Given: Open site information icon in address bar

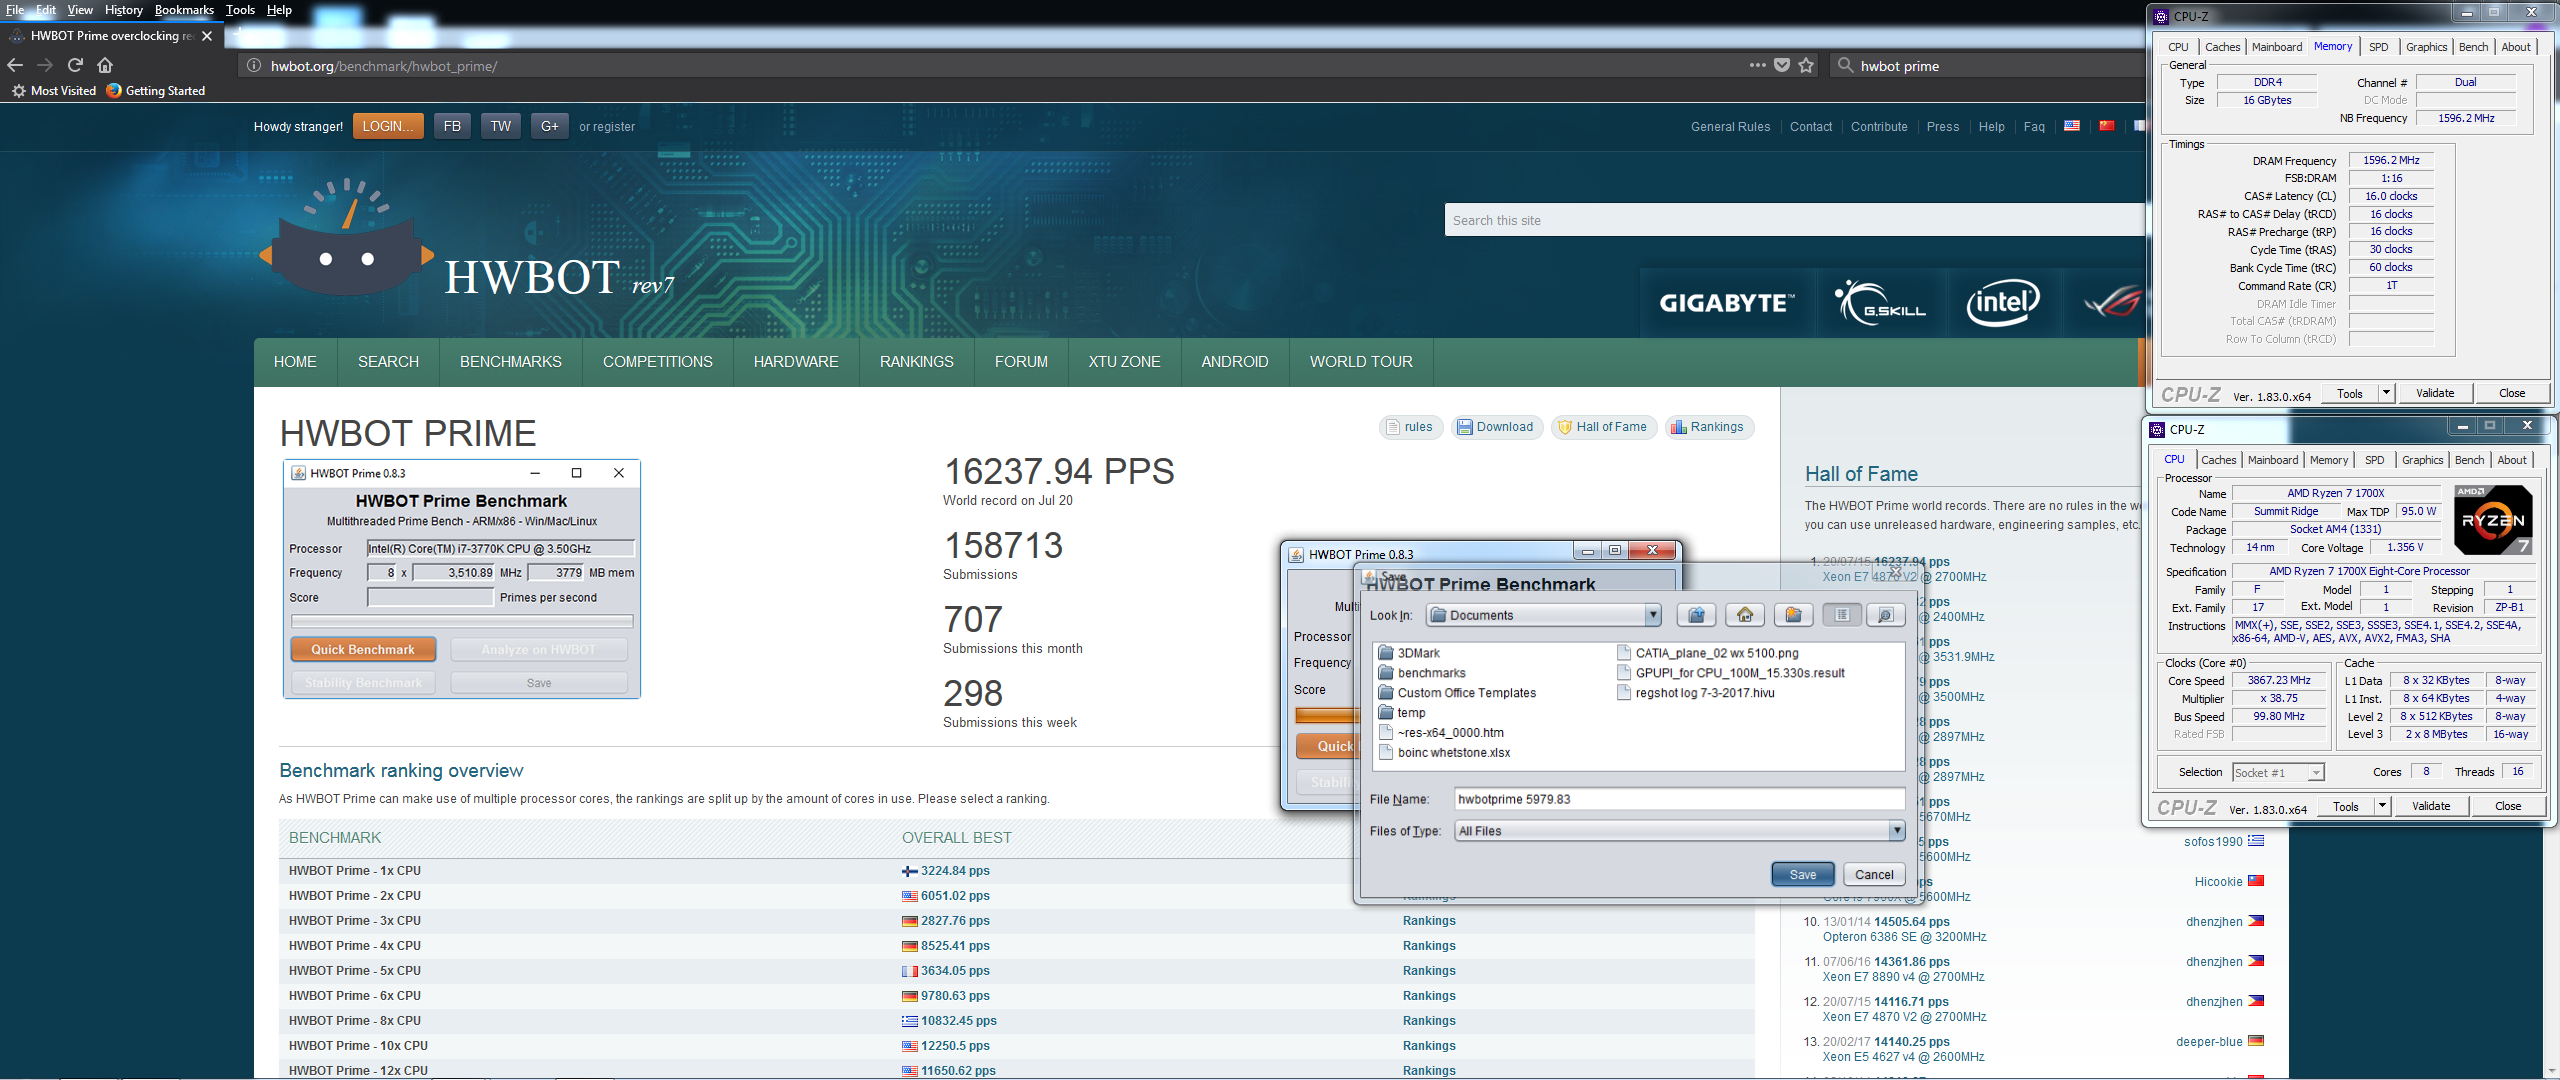Looking at the screenshot, I should click(254, 66).
